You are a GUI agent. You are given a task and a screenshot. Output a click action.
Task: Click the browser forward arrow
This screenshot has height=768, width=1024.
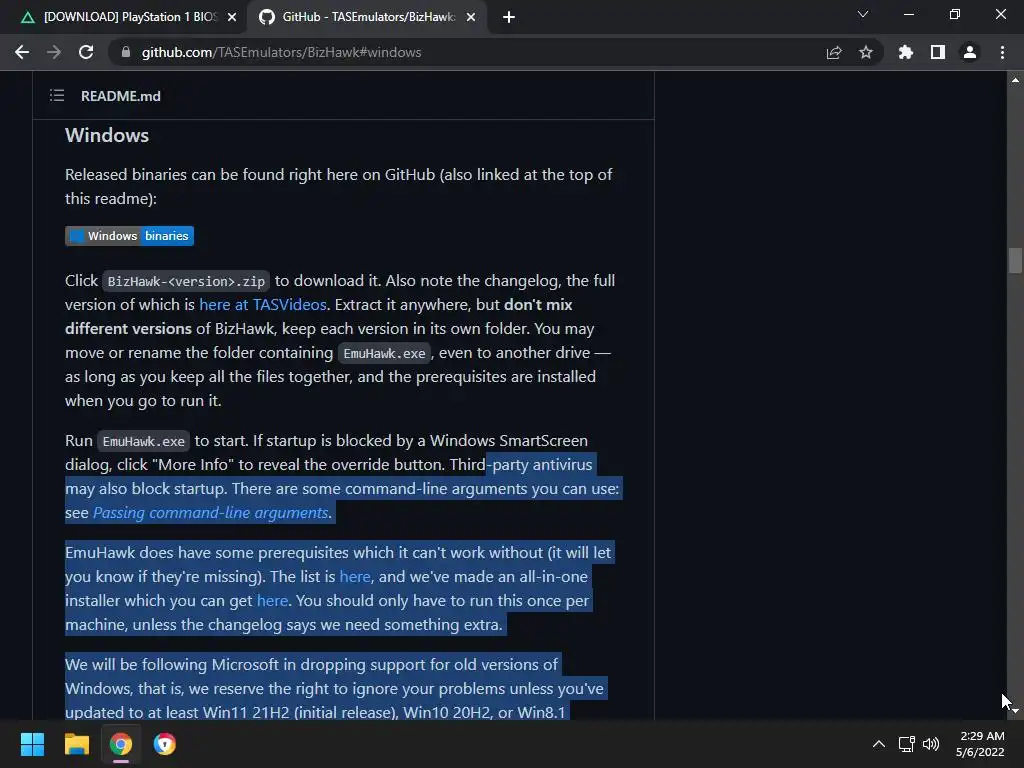(x=54, y=52)
